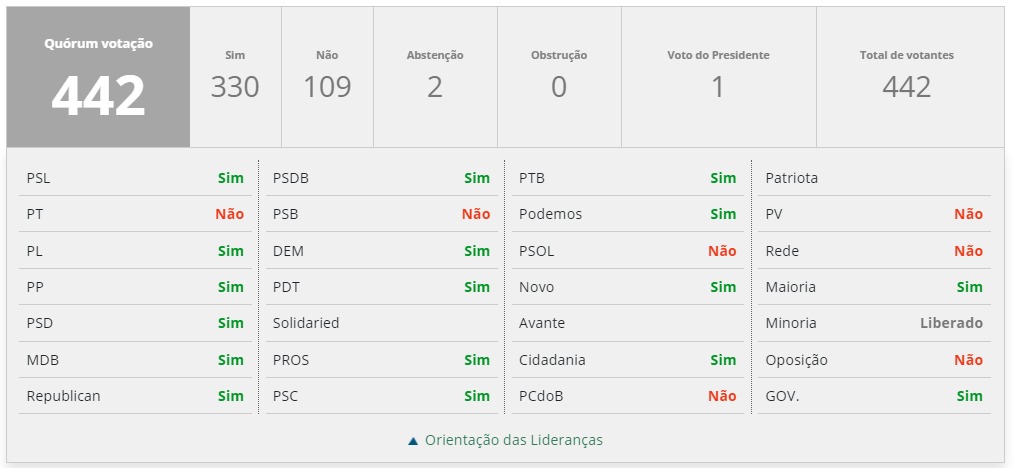1020x468 pixels.
Task: Click the Solidaried party row
Action: coord(381,323)
